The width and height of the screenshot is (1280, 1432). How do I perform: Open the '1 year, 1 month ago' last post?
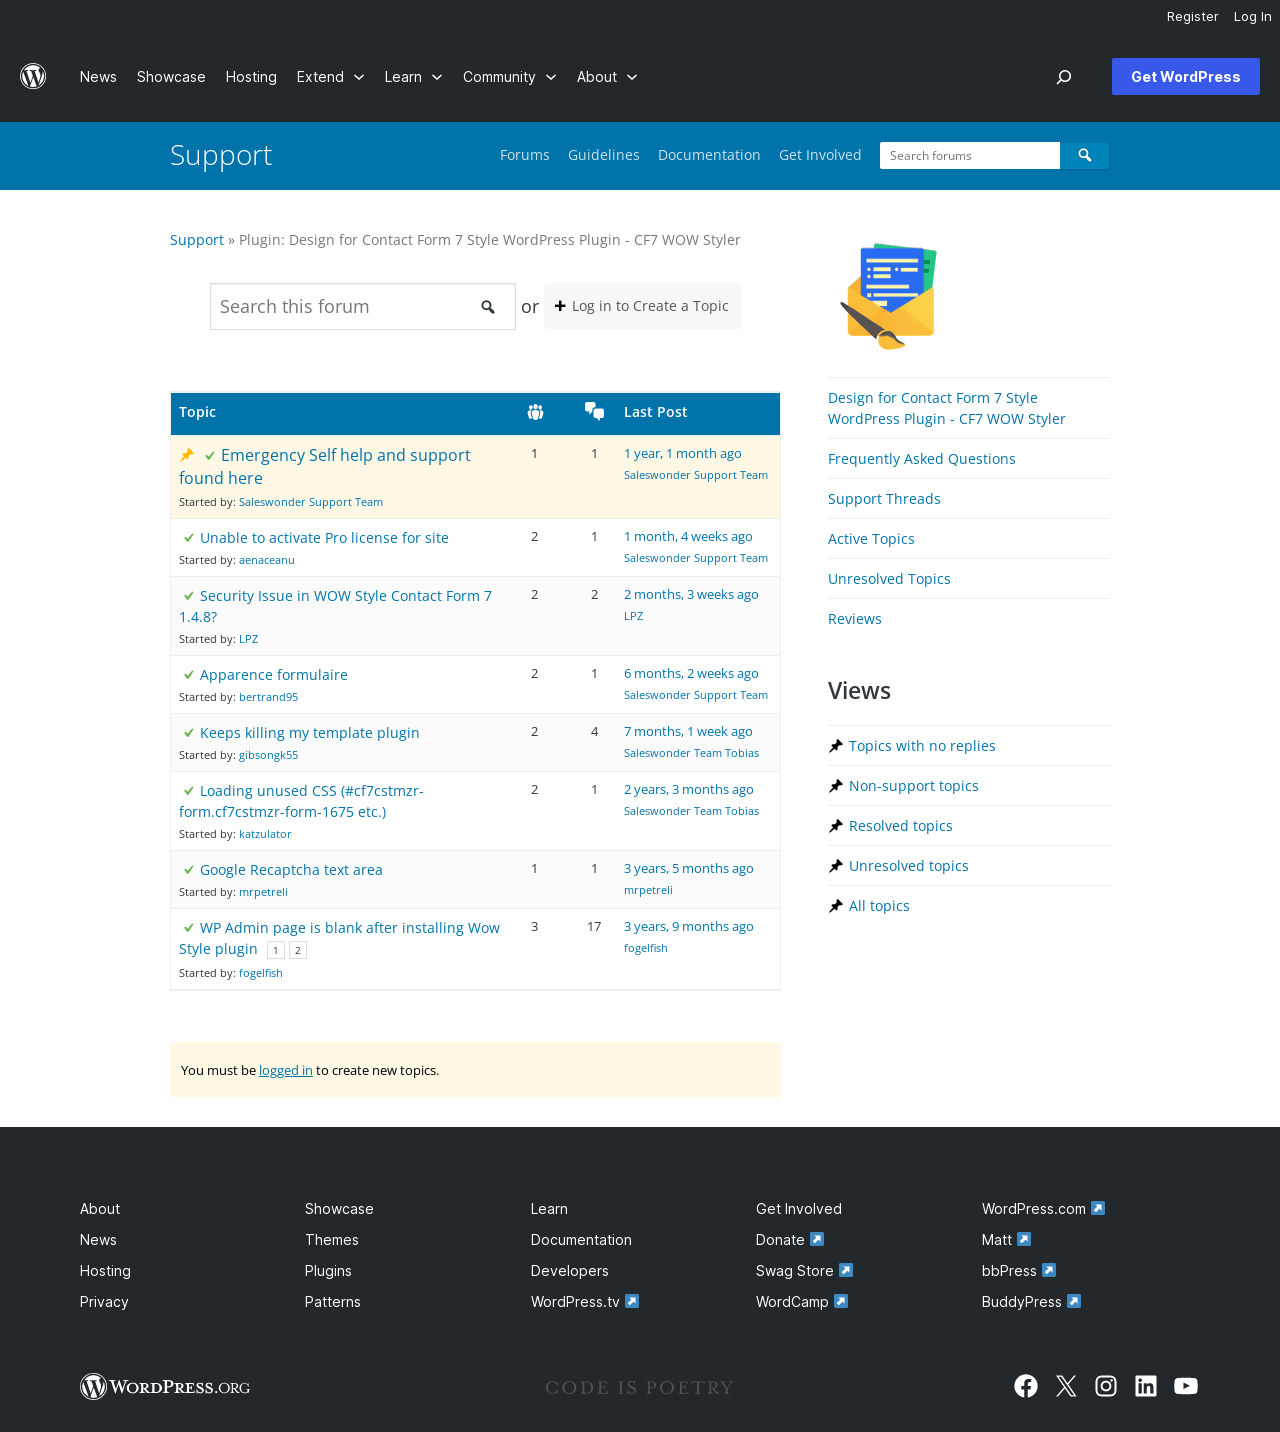(x=683, y=454)
